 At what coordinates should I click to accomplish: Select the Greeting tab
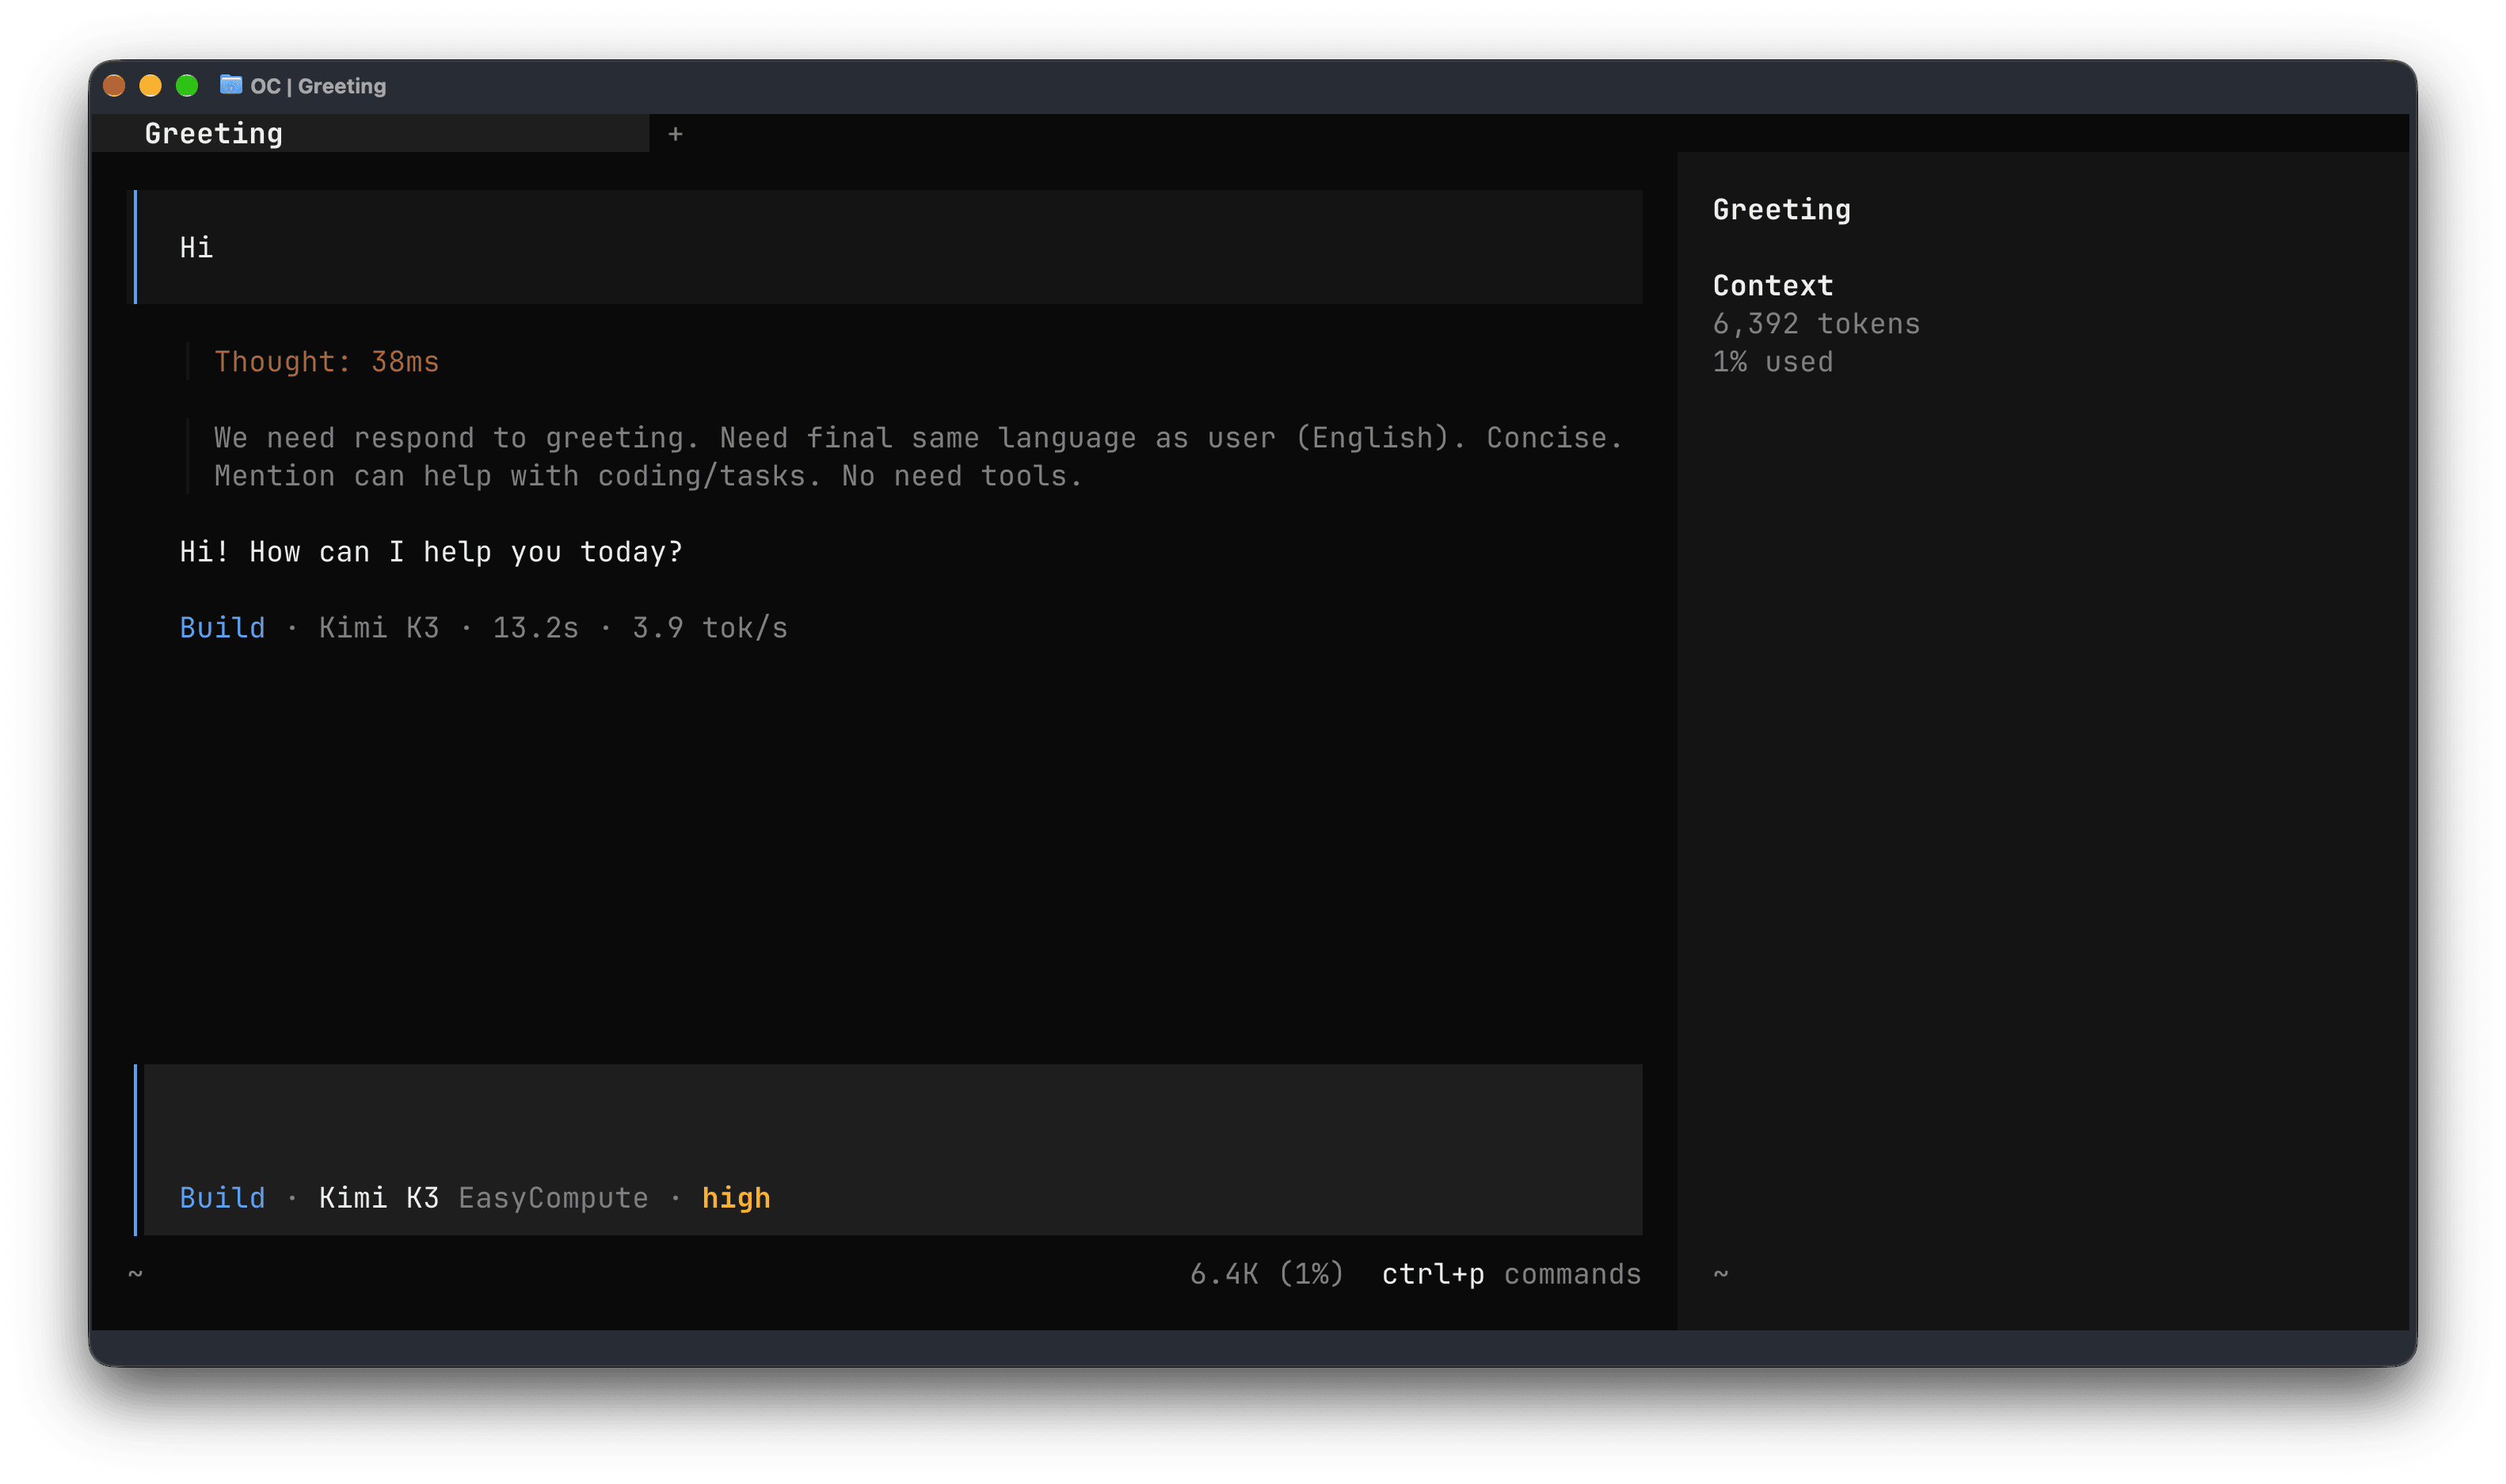click(369, 133)
